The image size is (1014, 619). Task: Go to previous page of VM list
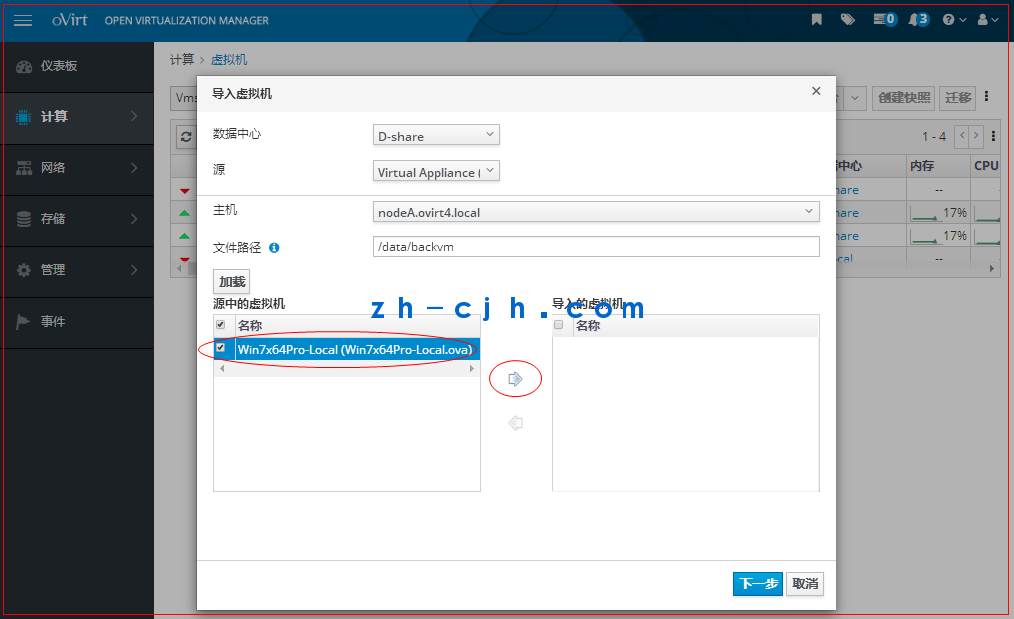tap(962, 136)
